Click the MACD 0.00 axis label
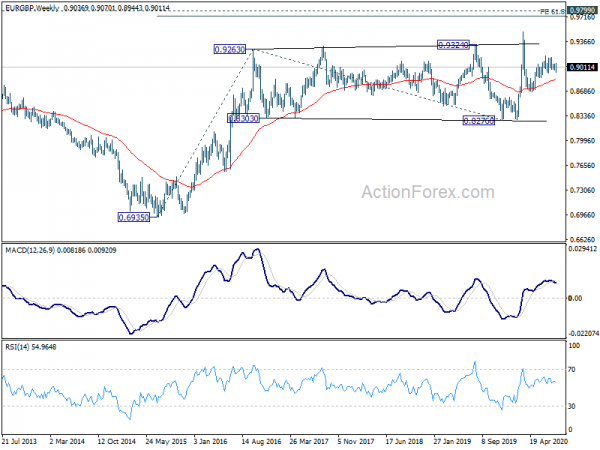 coord(575,298)
